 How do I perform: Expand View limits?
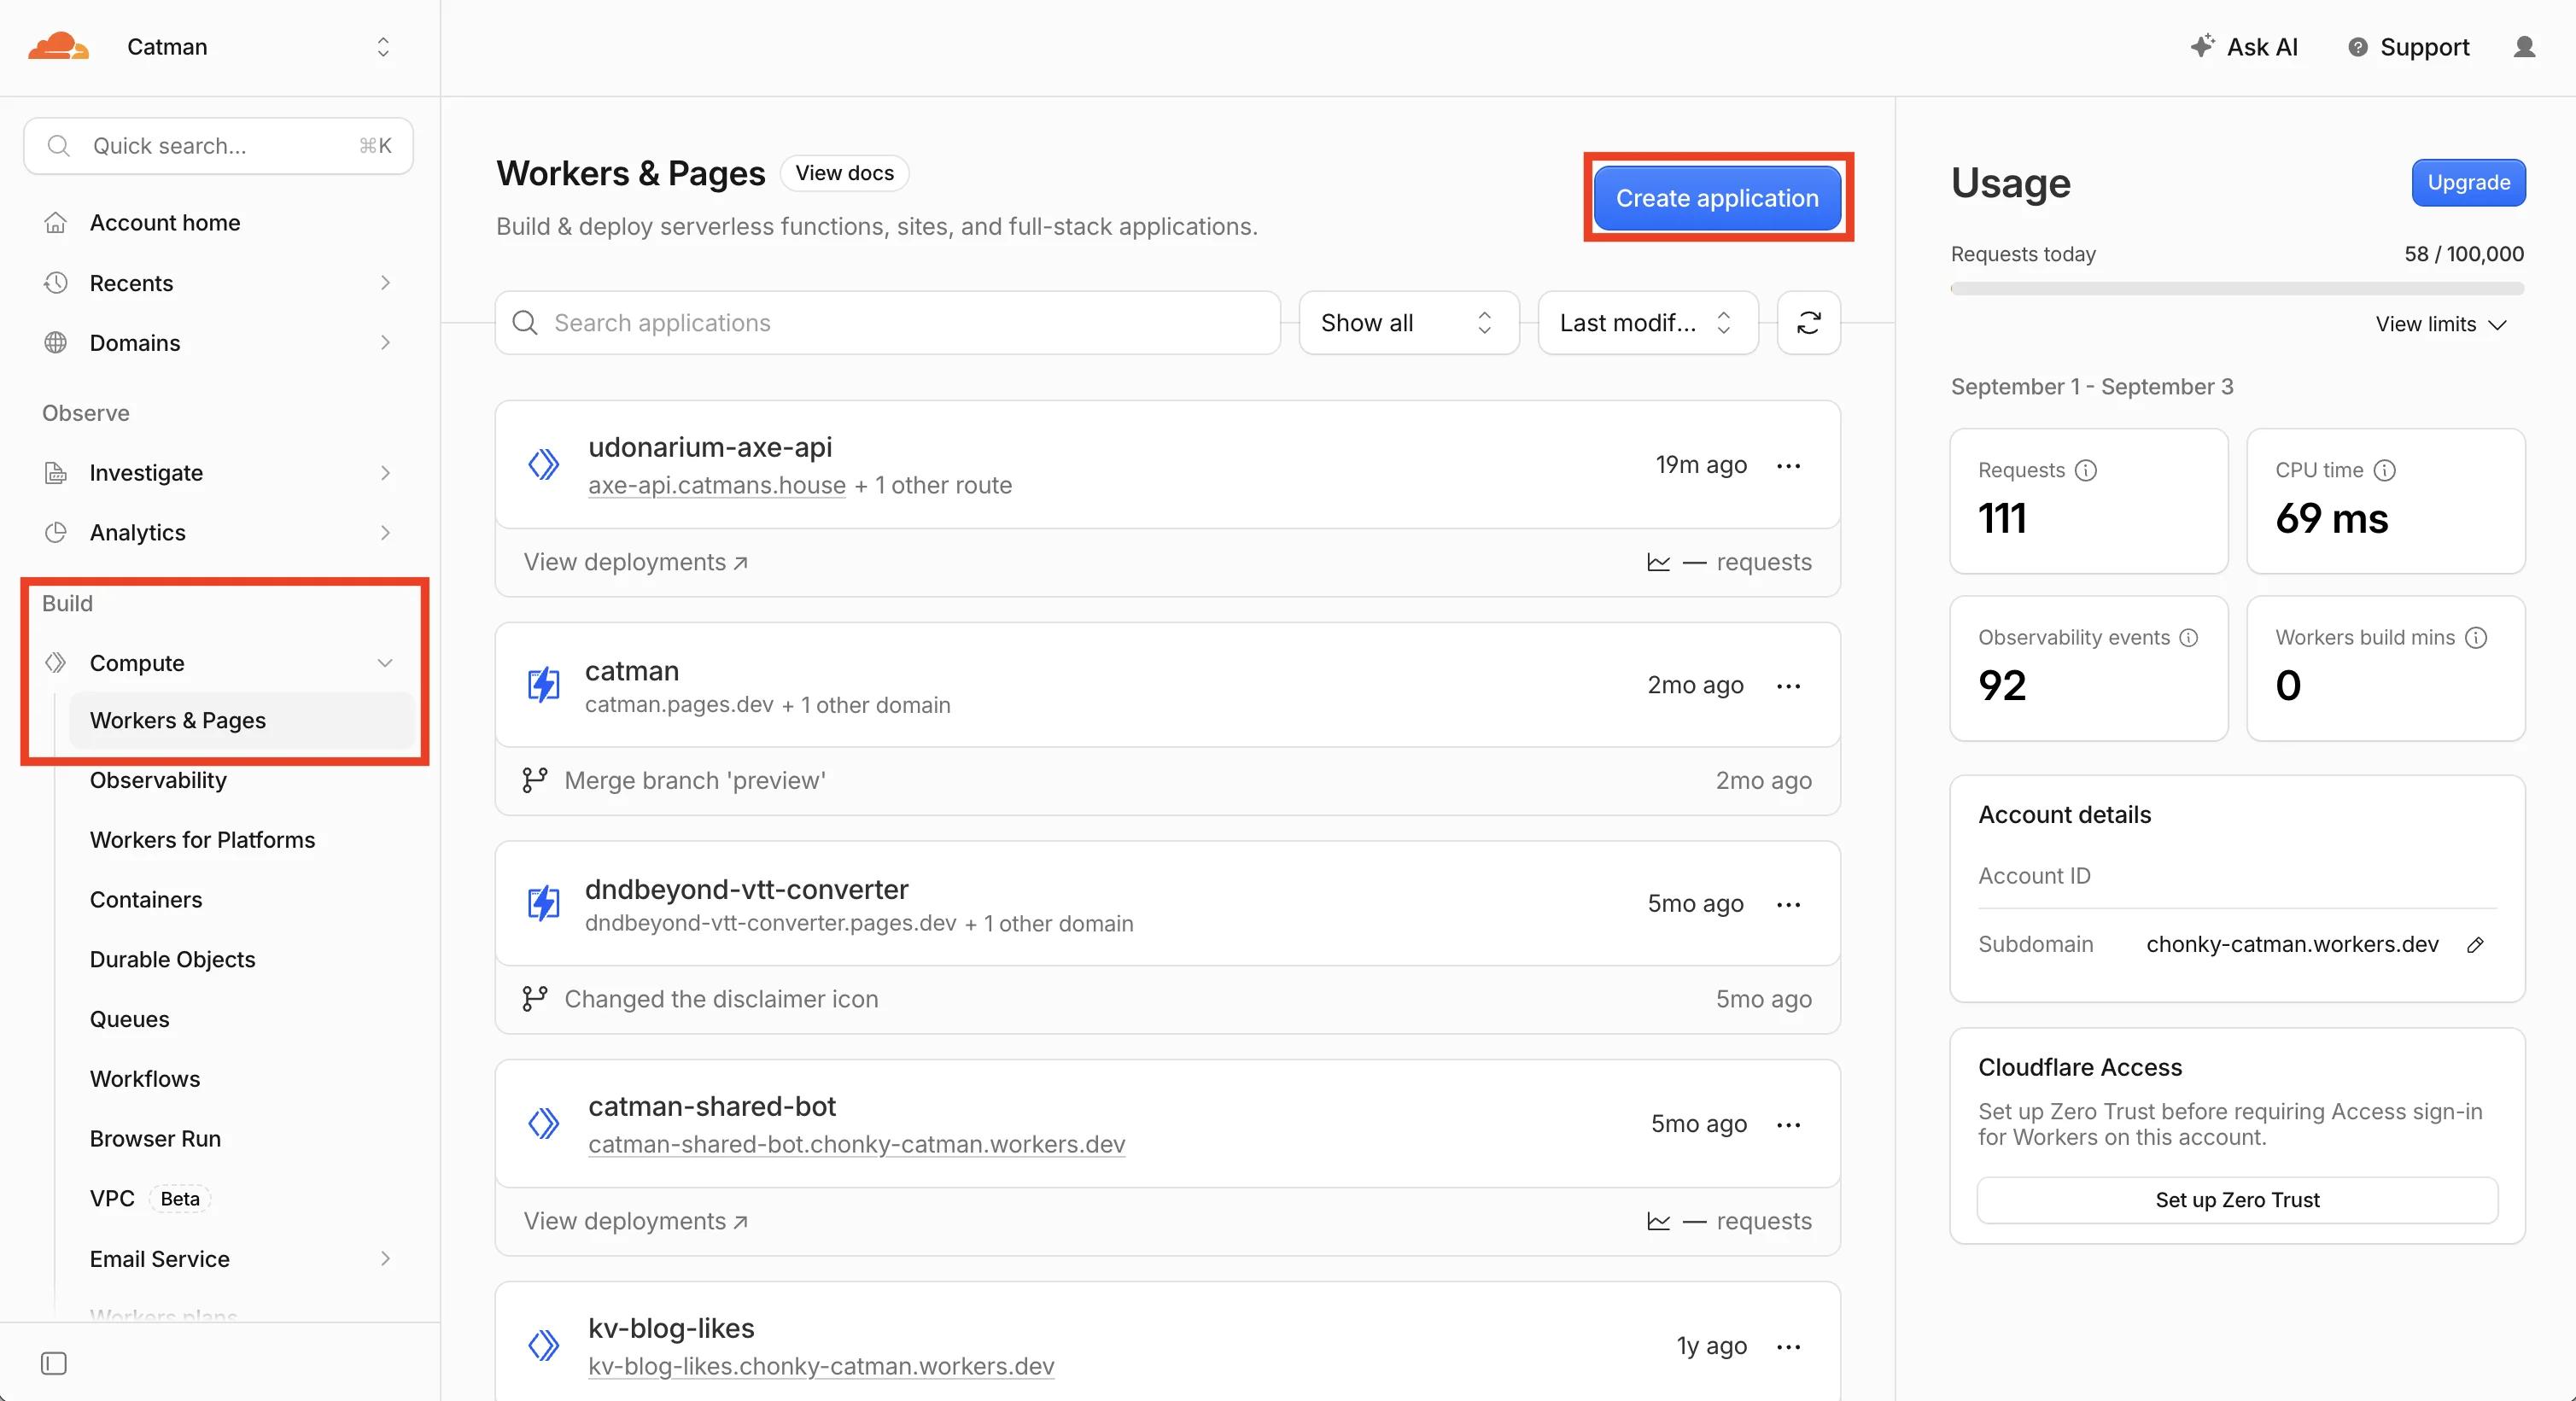[x=2441, y=324]
